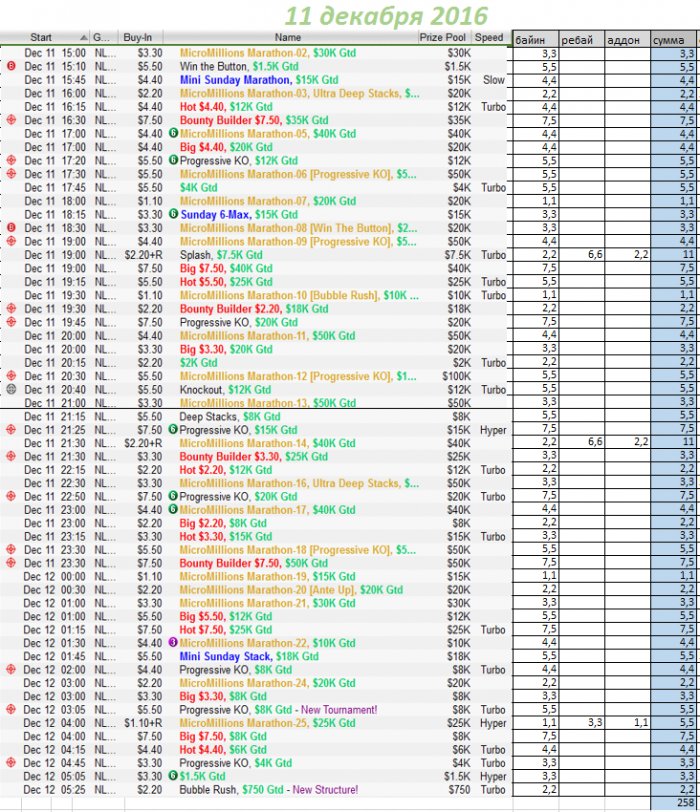The width and height of the screenshot is (700, 812).
Task: Click Hyper speed on Dec 11 21:25 row
Action: point(493,430)
